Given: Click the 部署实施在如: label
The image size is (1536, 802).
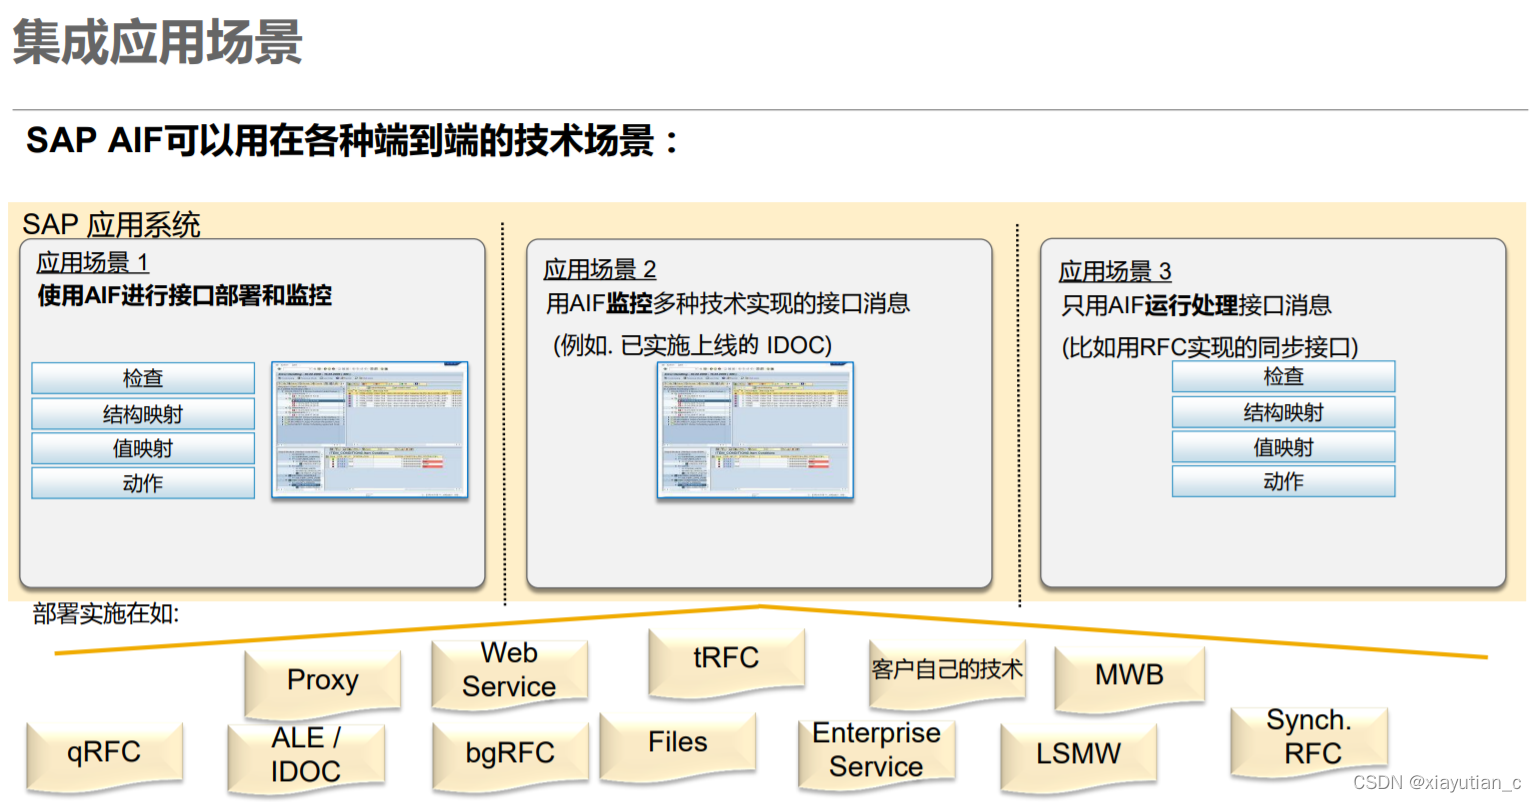Looking at the screenshot, I should tap(106, 613).
